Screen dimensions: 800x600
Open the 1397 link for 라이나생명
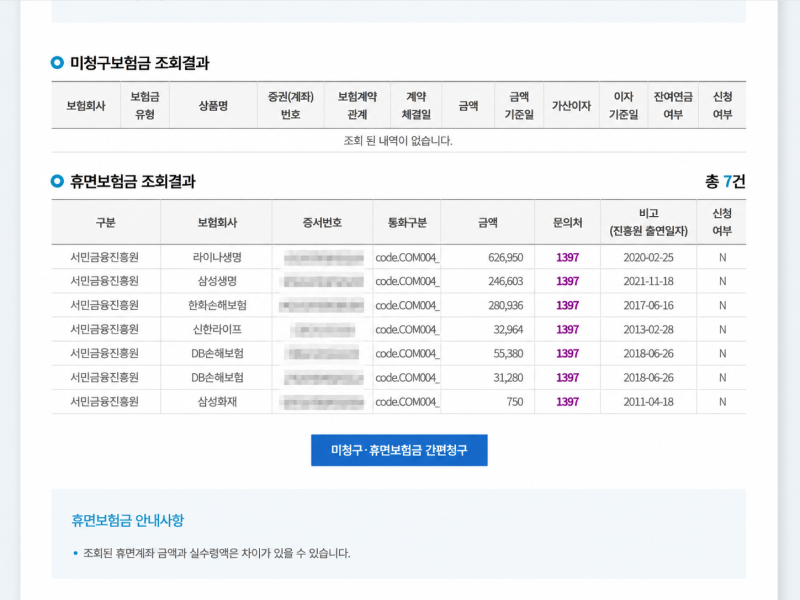click(567, 257)
